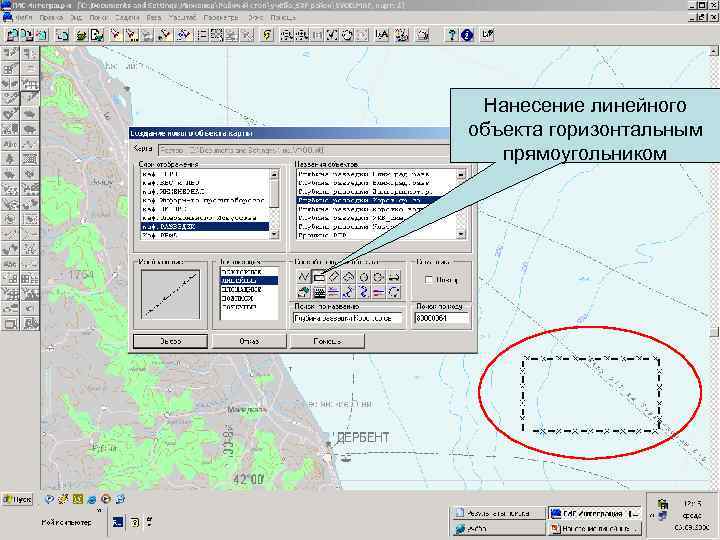Click the Abc text tool in left panel
This screenshot has height=540, width=720.
point(10,144)
